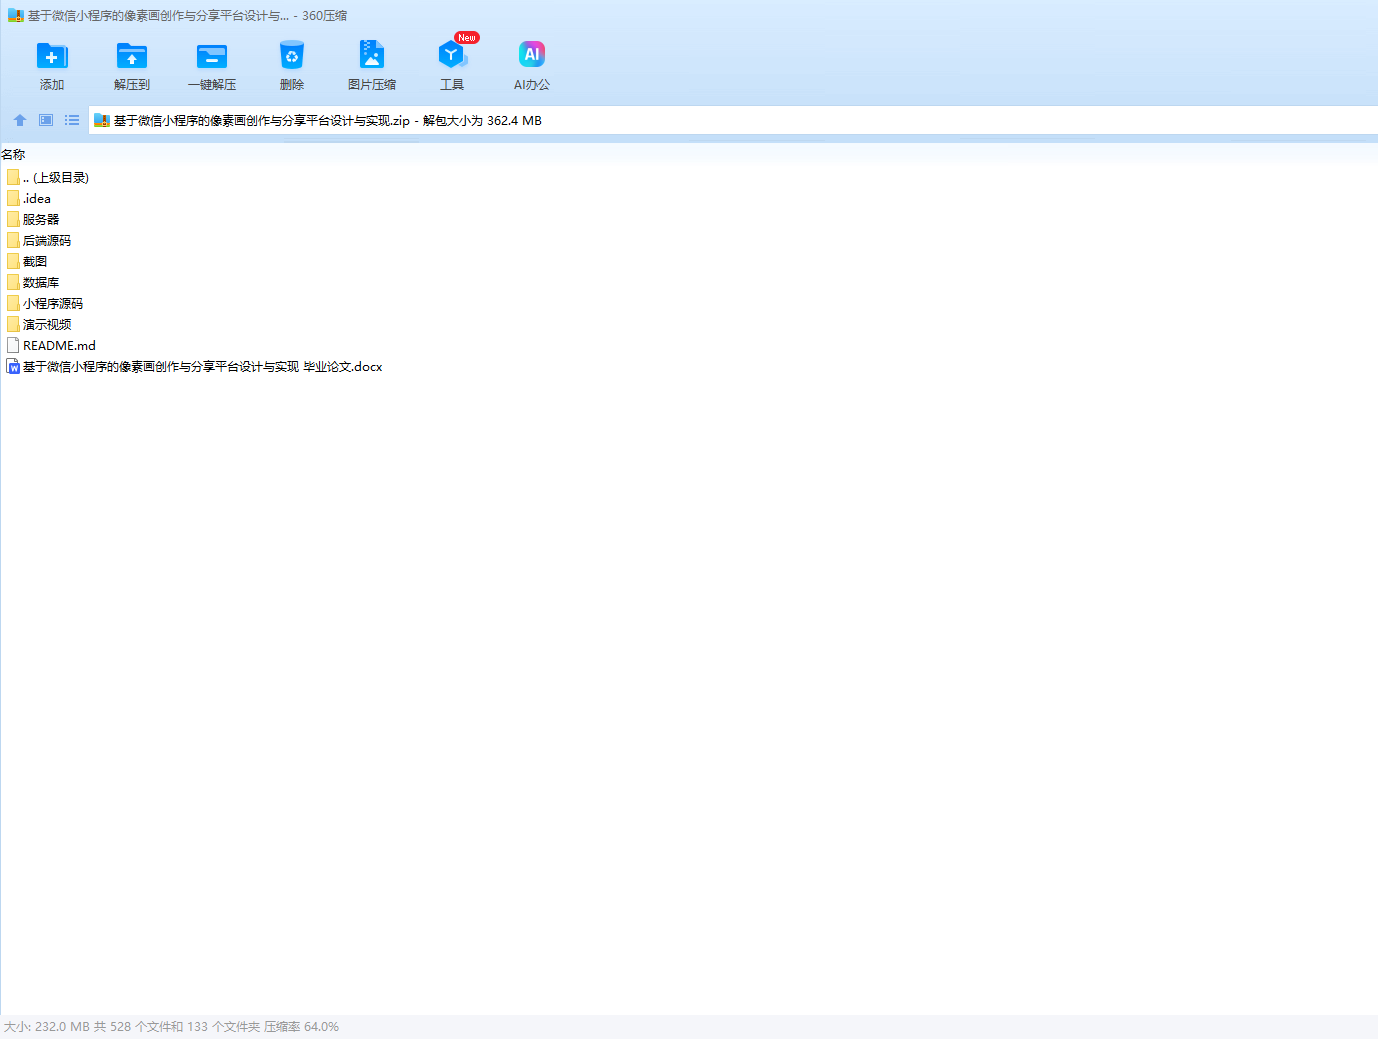
Task: Click the 一键解压 one-click extract icon
Action: pos(212,56)
